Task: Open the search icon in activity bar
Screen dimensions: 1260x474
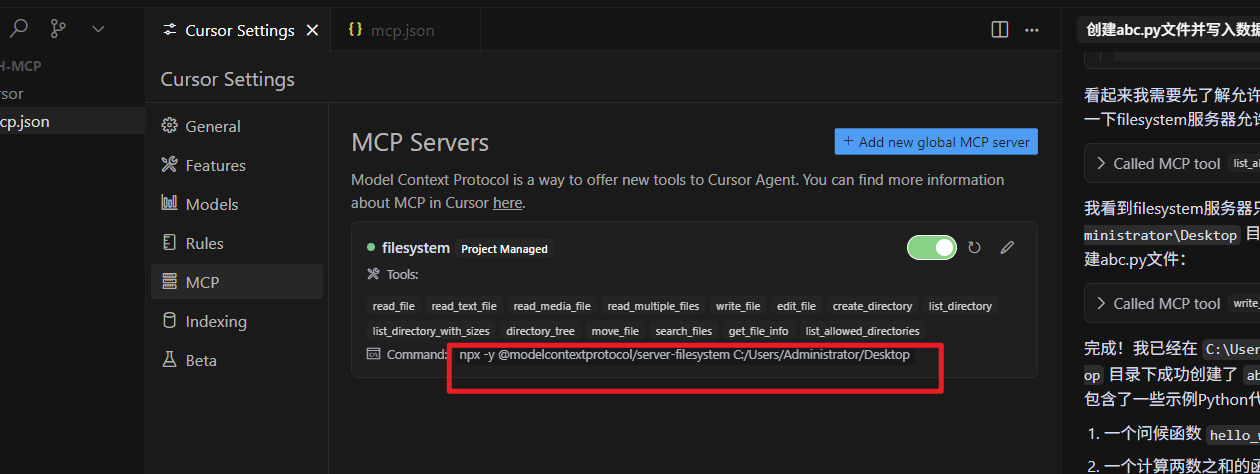Action: pyautogui.click(x=19, y=29)
